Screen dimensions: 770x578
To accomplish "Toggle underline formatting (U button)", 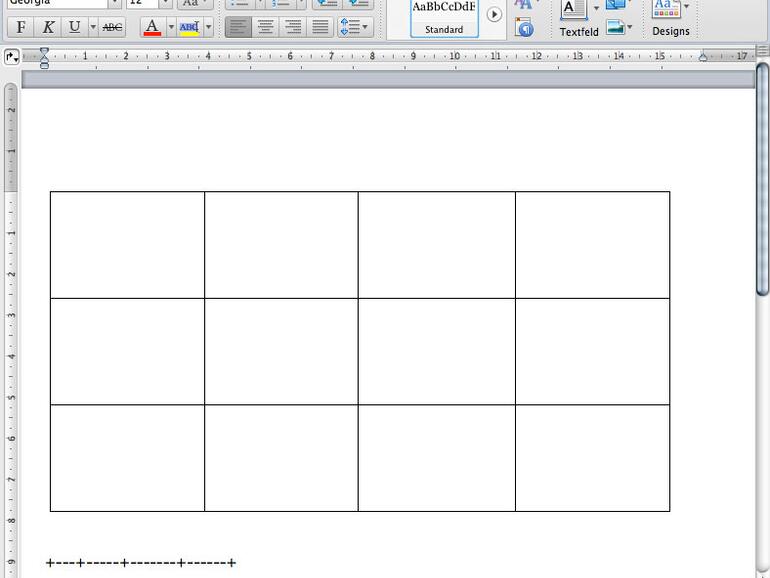I will pos(74,27).
